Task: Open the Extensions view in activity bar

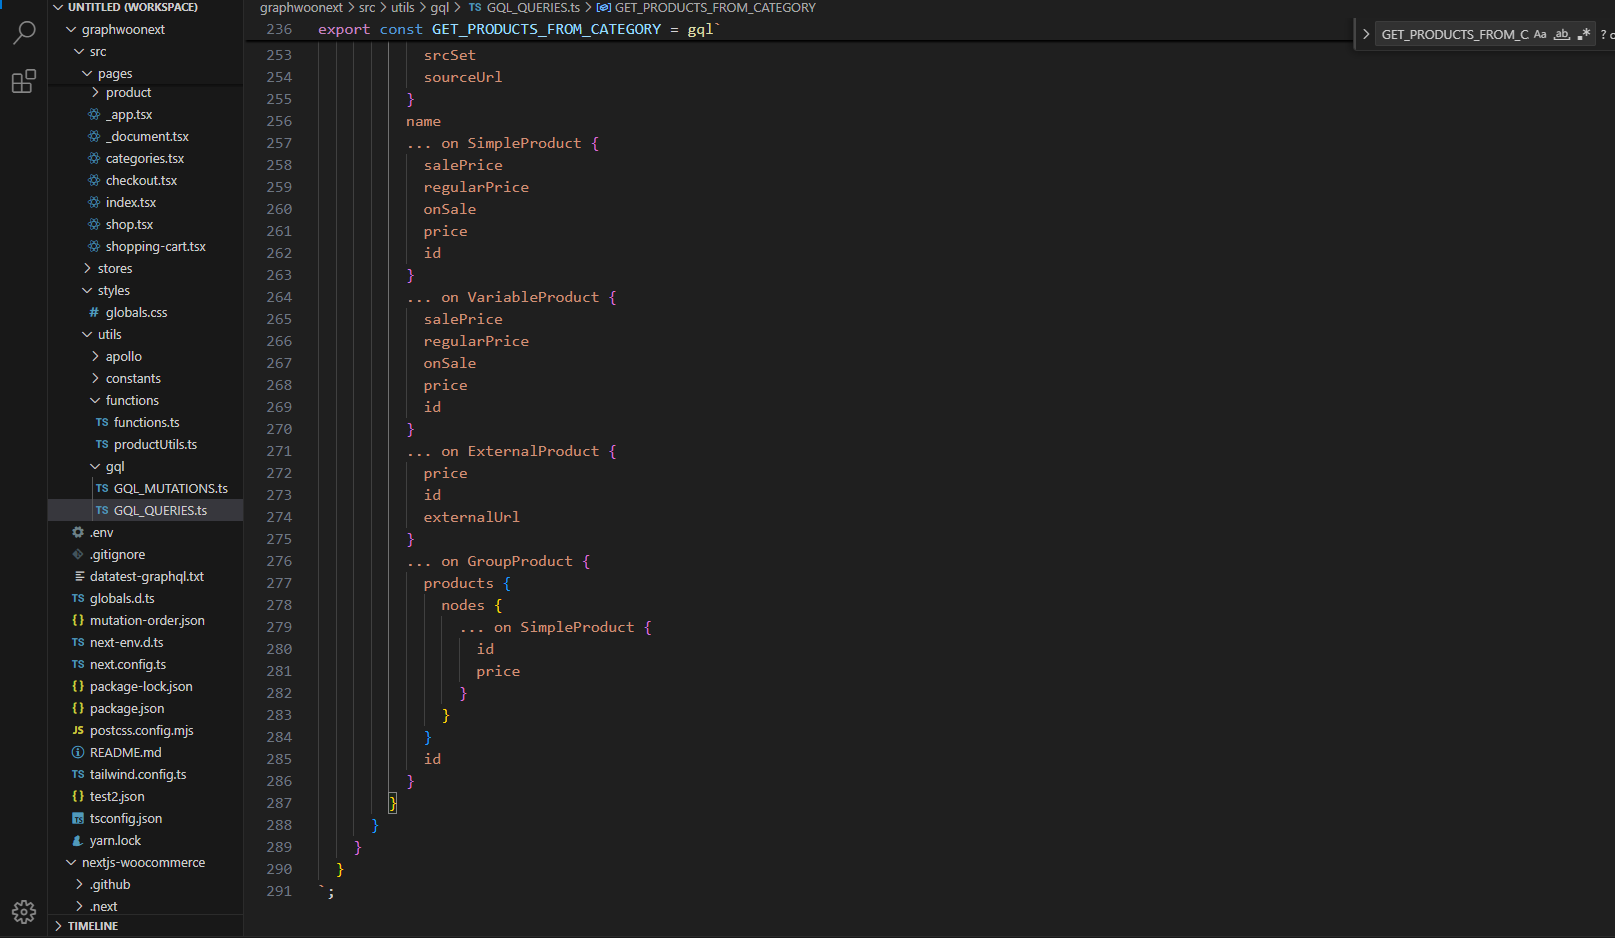Action: coord(24,82)
